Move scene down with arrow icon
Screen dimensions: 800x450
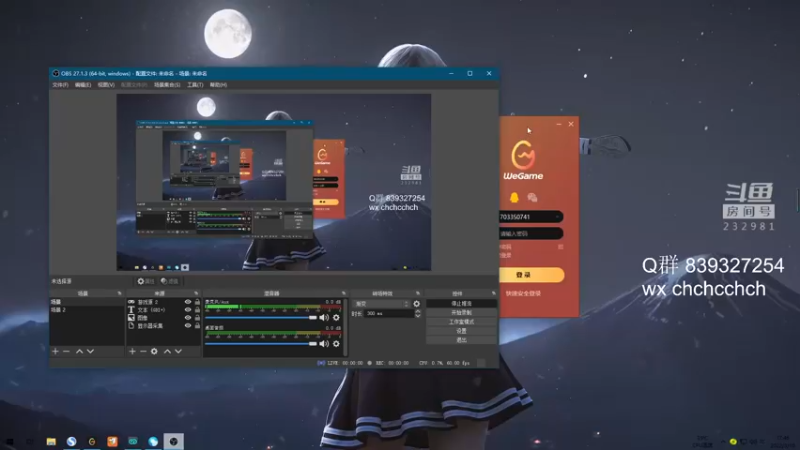(x=90, y=351)
